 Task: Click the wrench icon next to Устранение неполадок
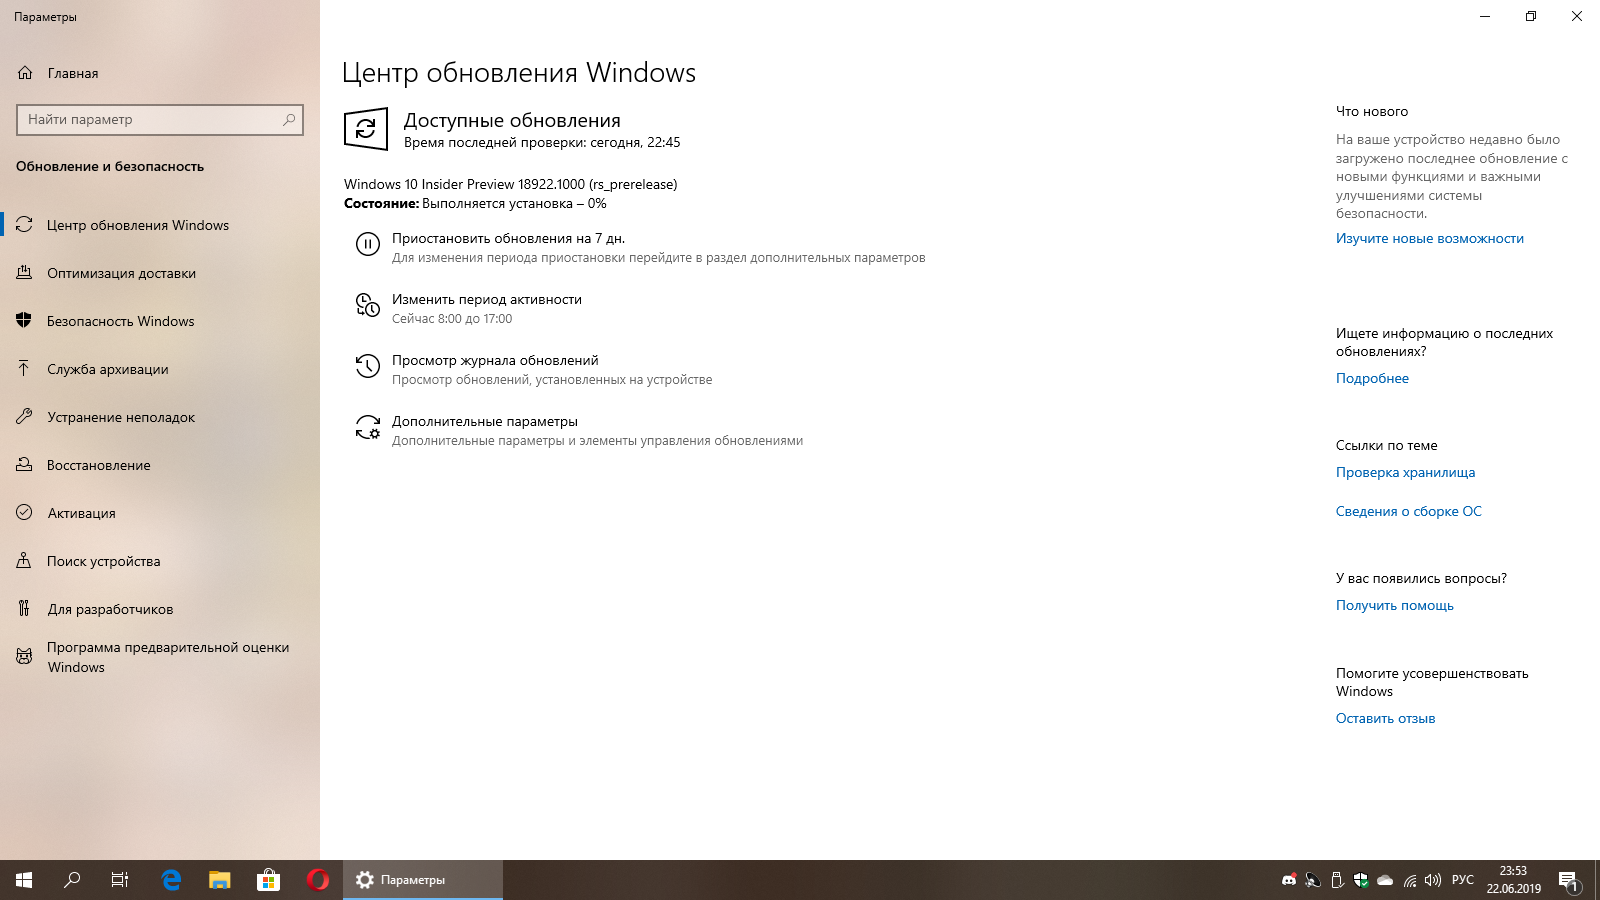pos(24,417)
